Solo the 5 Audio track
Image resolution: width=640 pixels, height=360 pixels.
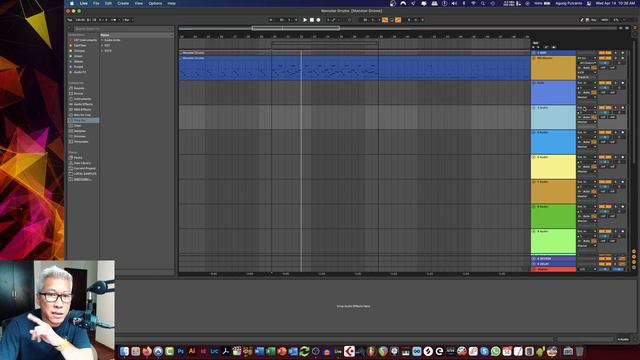(616, 133)
